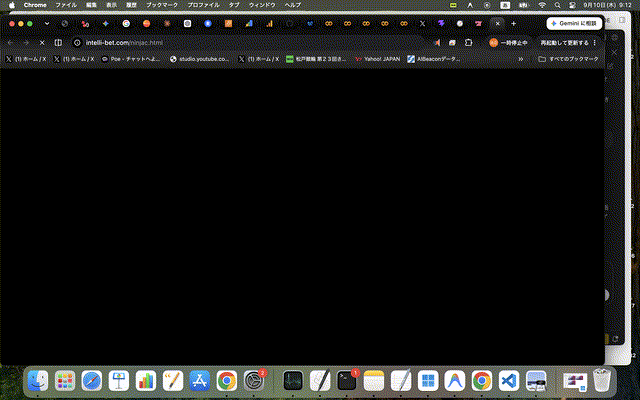Open the Extensions puzzle icon
This screenshot has height=400, width=640.
pyautogui.click(x=469, y=42)
